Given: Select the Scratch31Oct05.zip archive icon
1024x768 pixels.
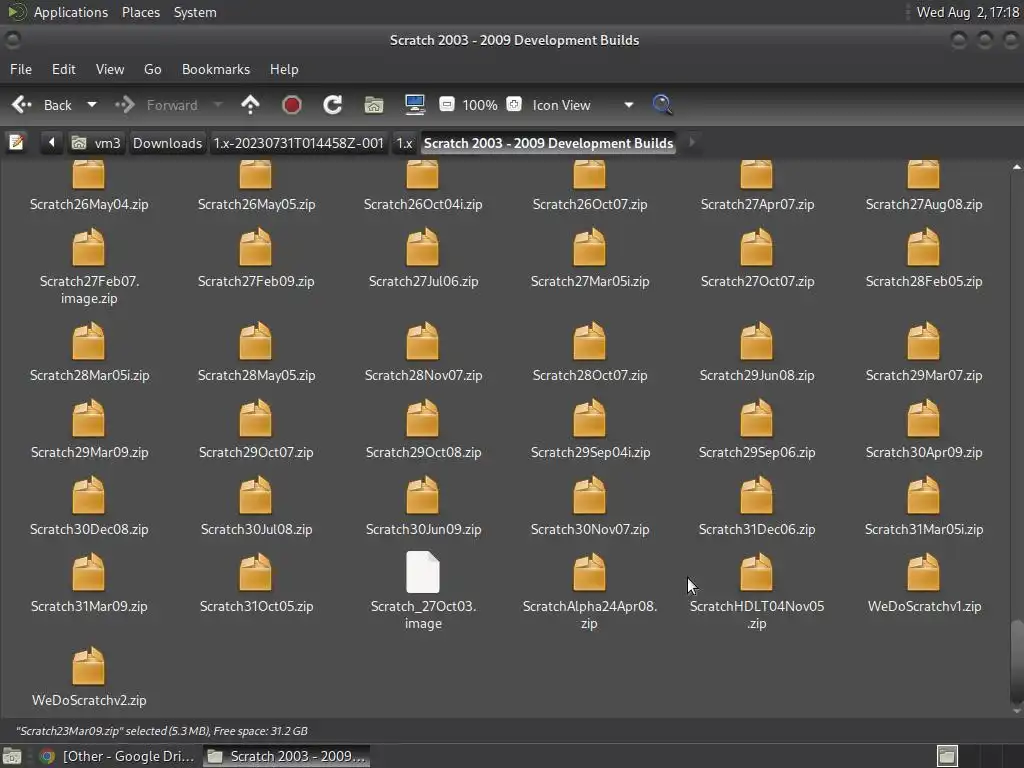Looking at the screenshot, I should [x=255, y=571].
